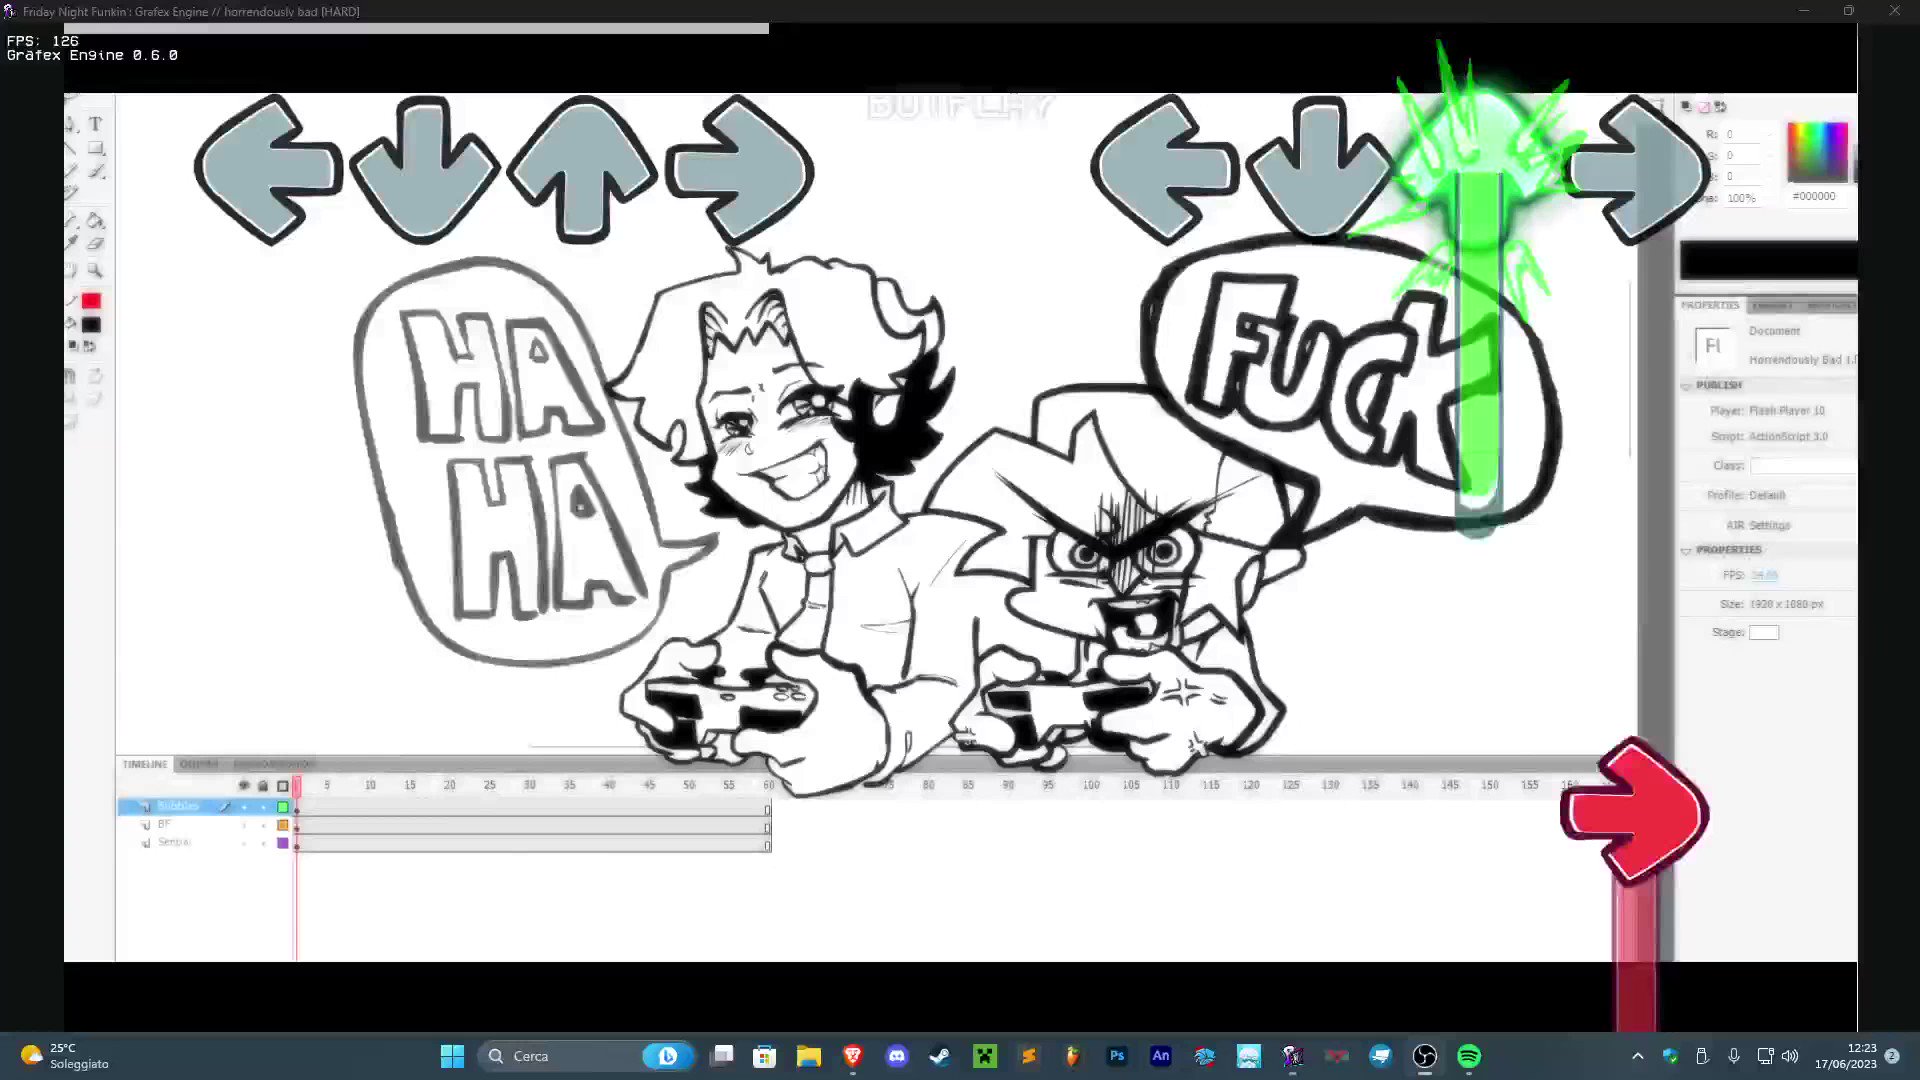This screenshot has height=1080, width=1920.
Task: Click the eye show/hide all layers icon
Action: point(244,786)
